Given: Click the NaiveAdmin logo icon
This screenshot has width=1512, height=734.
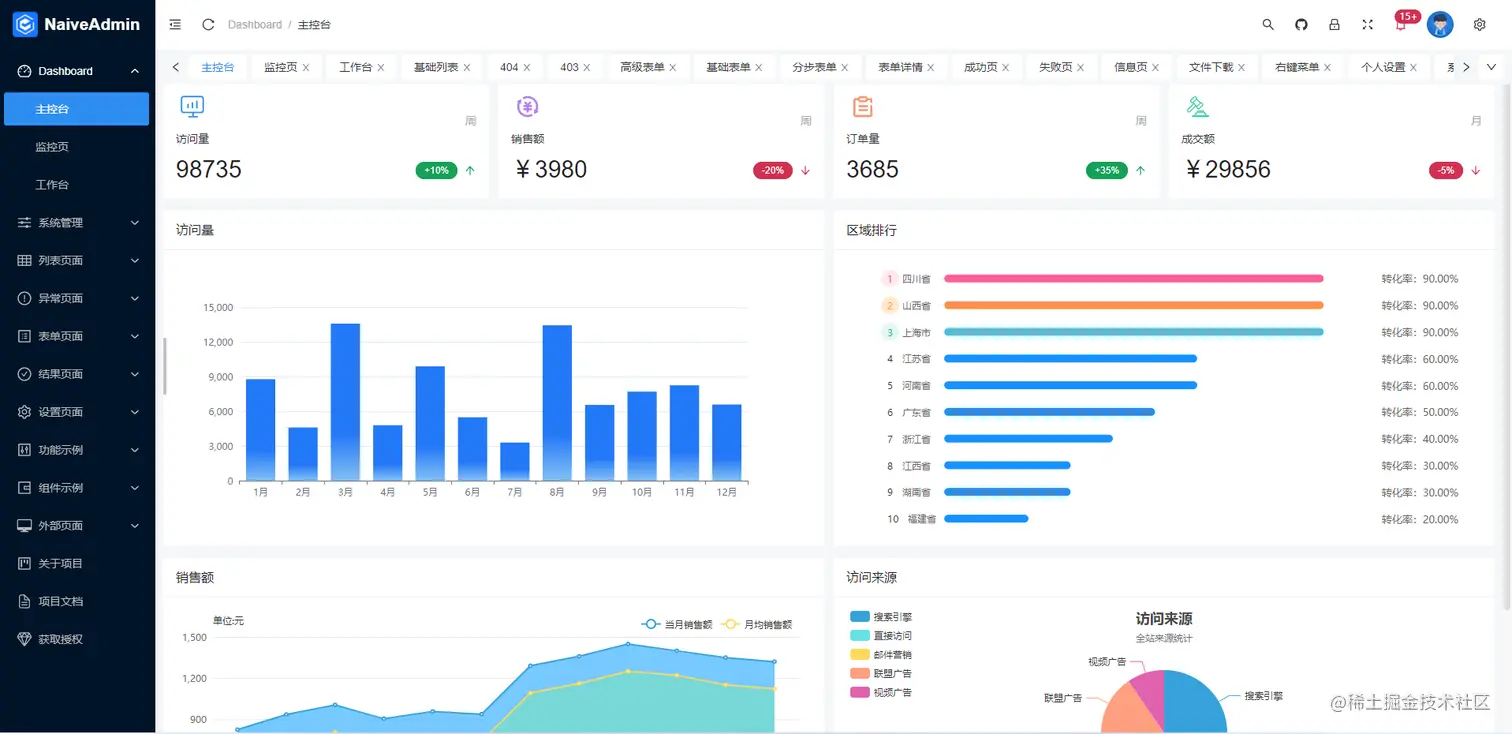Looking at the screenshot, I should pyautogui.click(x=24, y=24).
